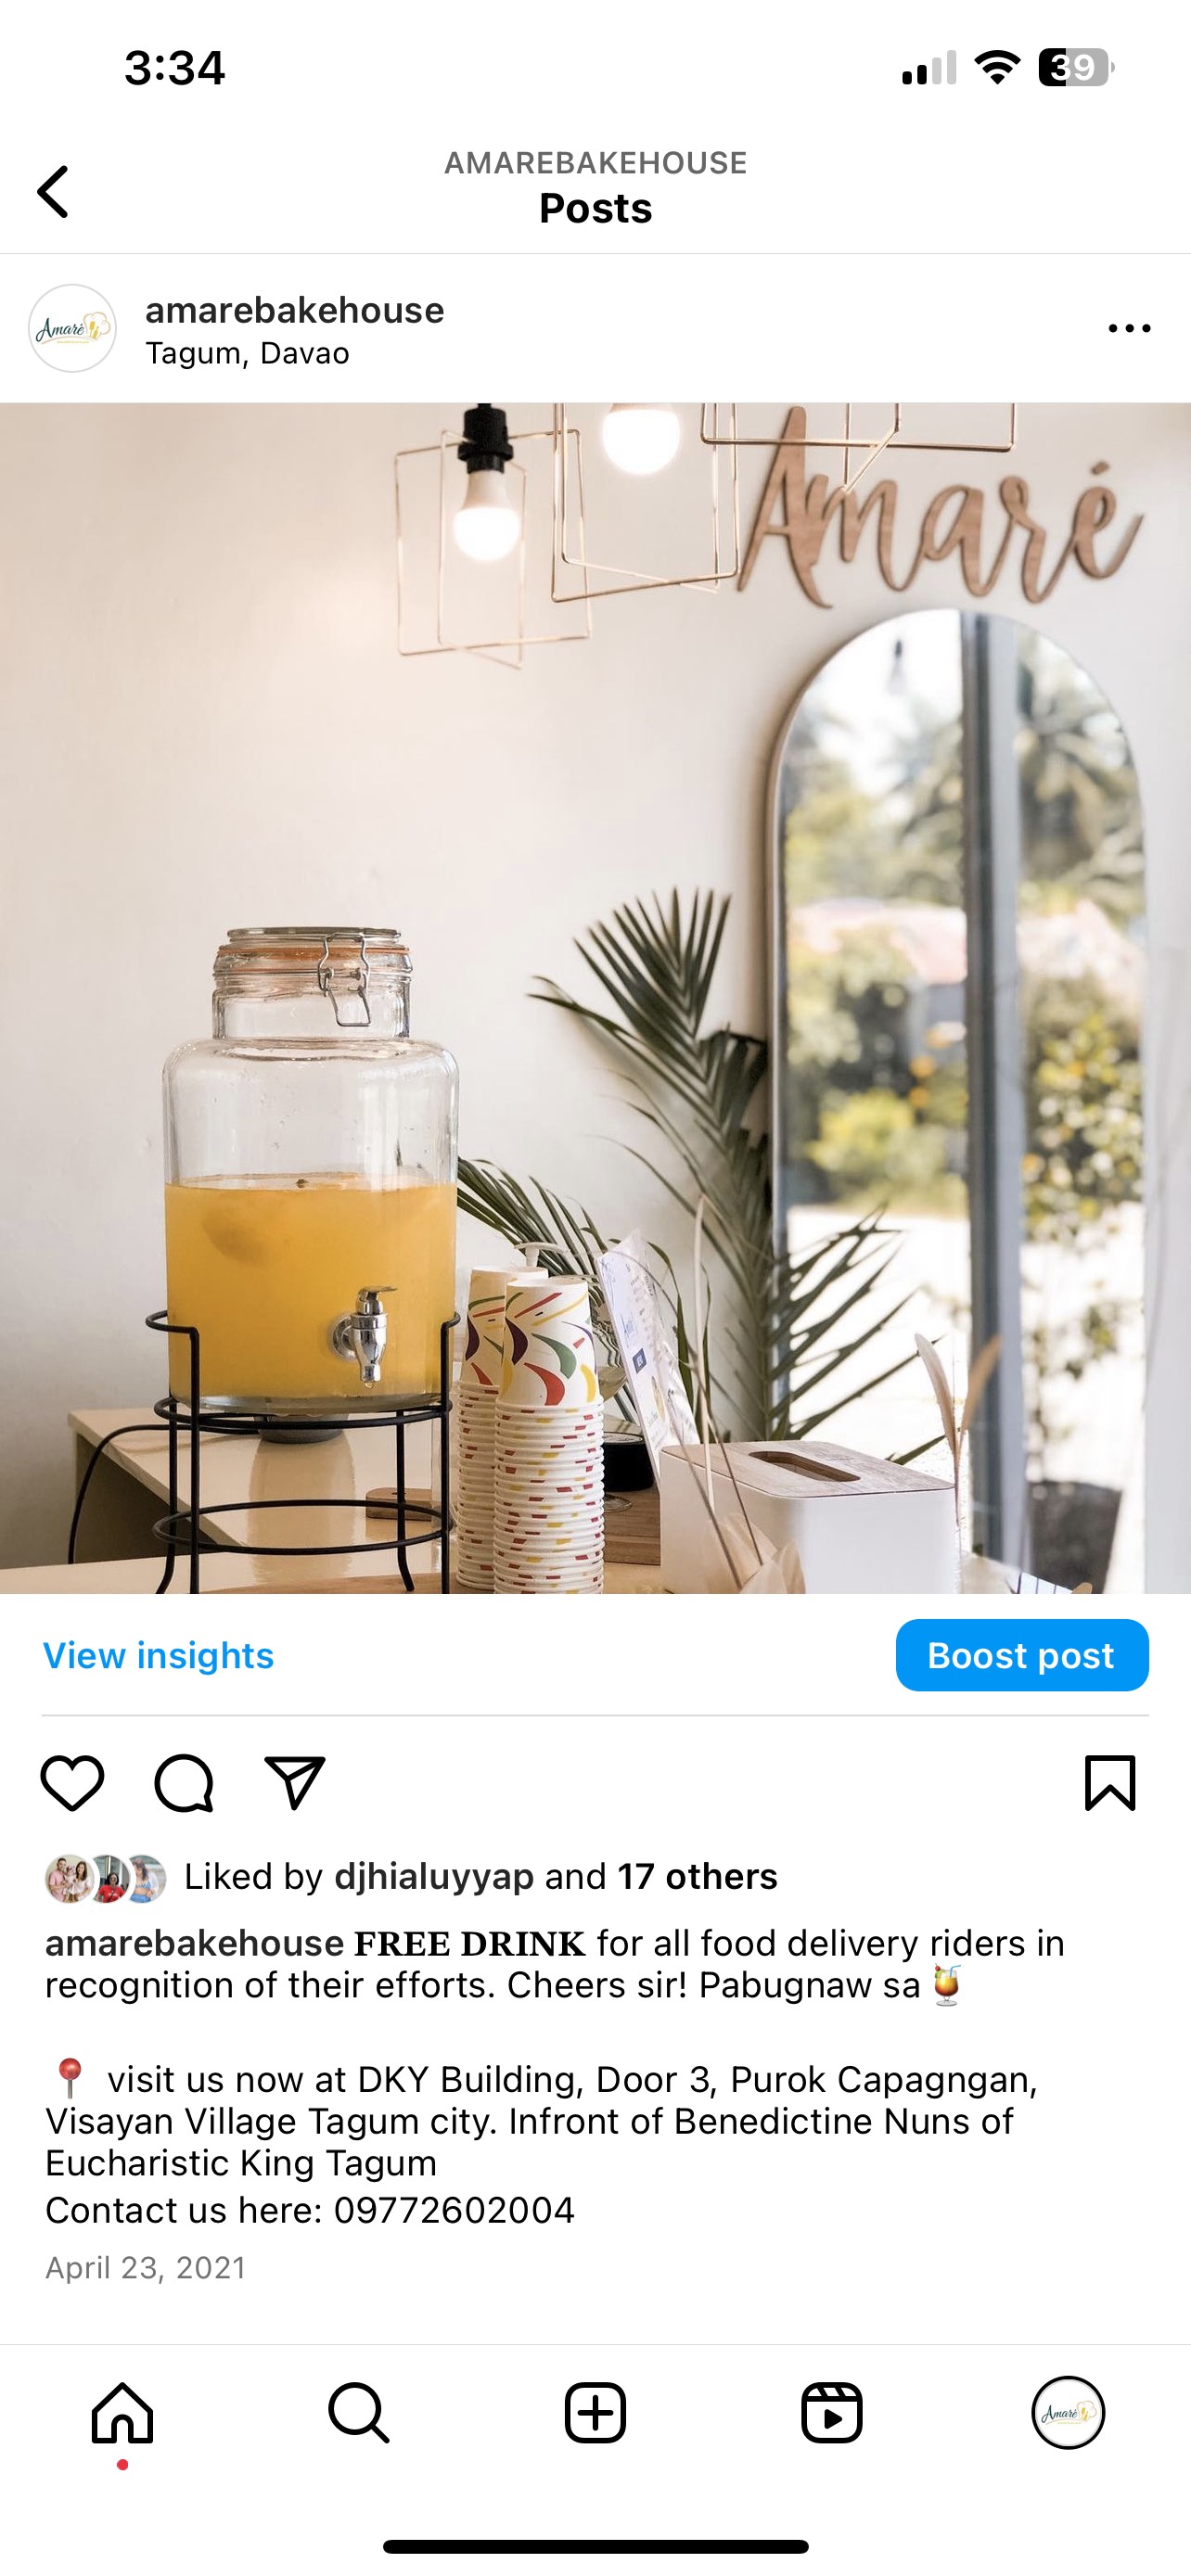Image resolution: width=1191 pixels, height=2576 pixels.
Task: Open View insights link
Action: point(158,1655)
